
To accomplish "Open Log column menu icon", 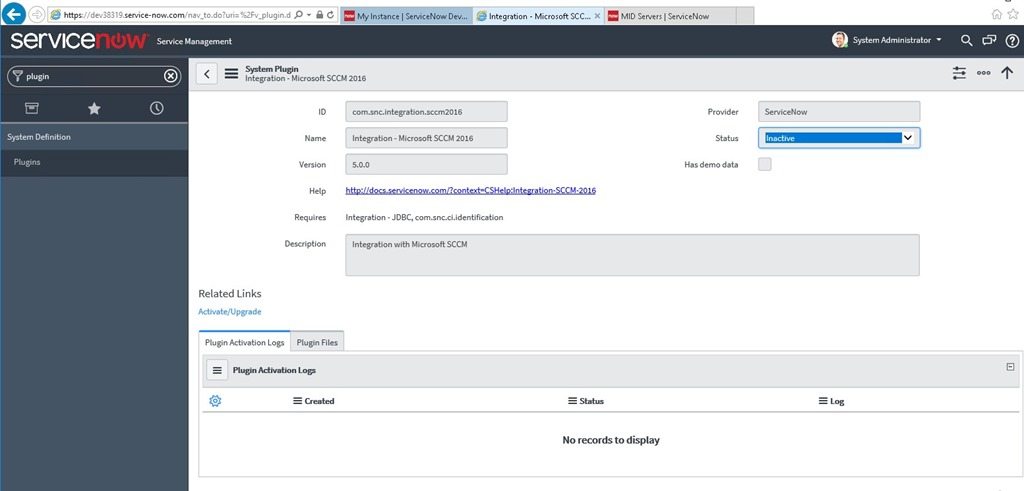I will (823, 401).
